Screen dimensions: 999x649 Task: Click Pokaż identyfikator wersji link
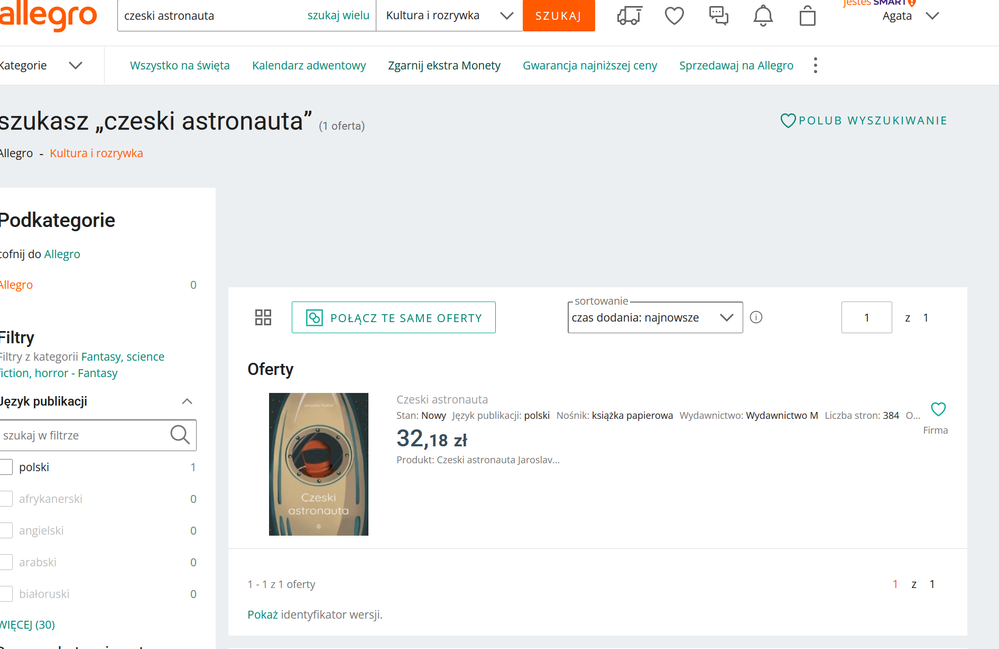click(x=262, y=615)
